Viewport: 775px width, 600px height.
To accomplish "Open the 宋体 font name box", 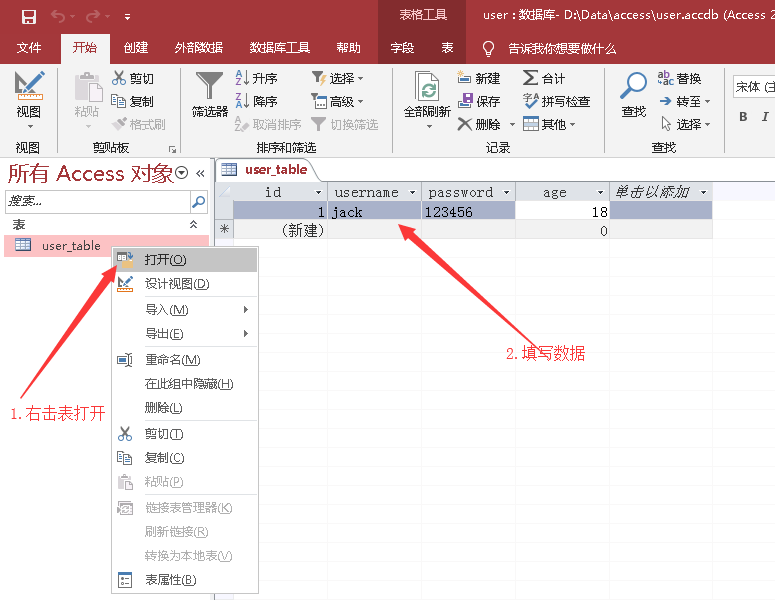I will tap(754, 87).
